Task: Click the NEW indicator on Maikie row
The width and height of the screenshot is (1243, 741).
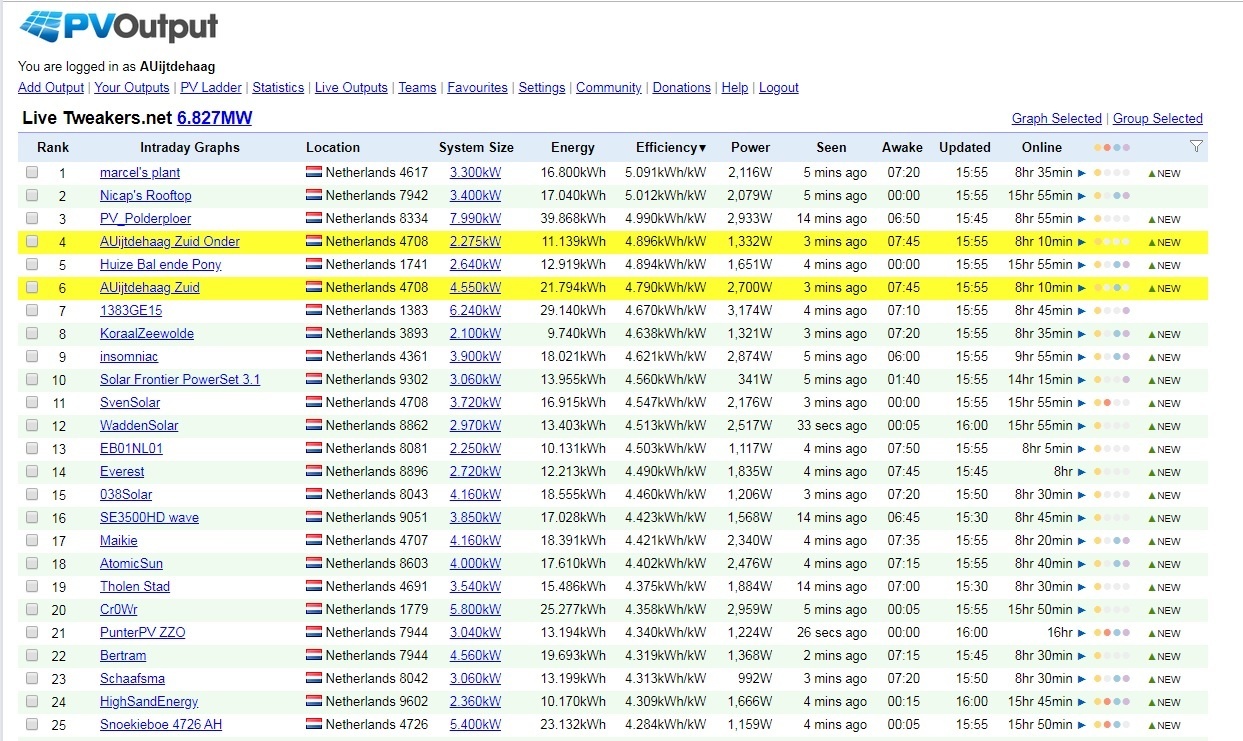Action: click(x=1164, y=541)
